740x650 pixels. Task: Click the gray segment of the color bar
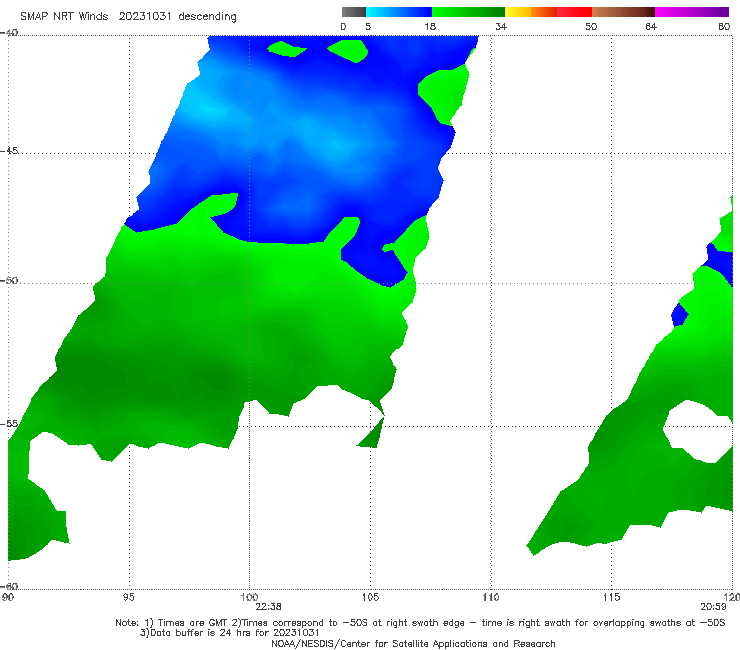tap(354, 12)
